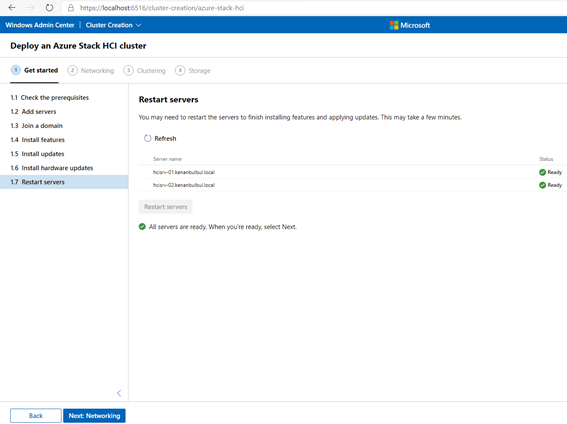567x424 pixels.
Task: Click the Back button
Action: tap(36, 416)
